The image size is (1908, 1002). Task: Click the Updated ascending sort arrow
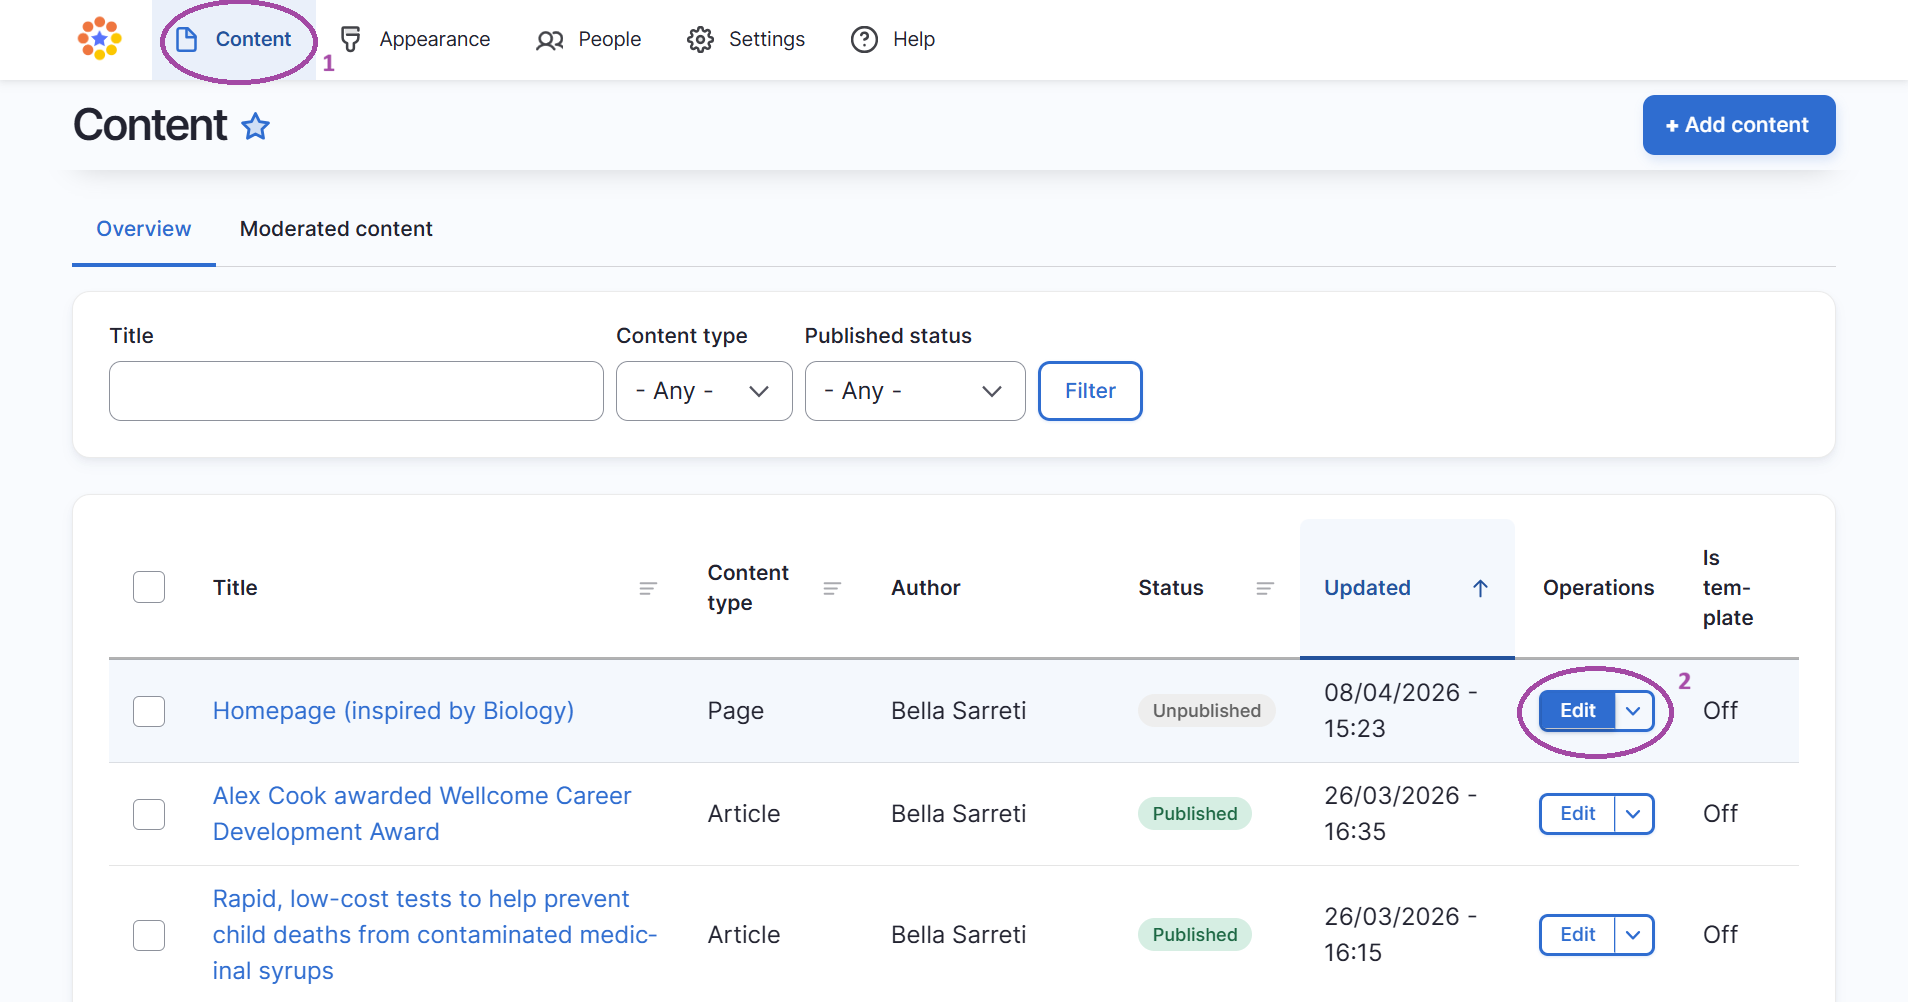point(1480,588)
